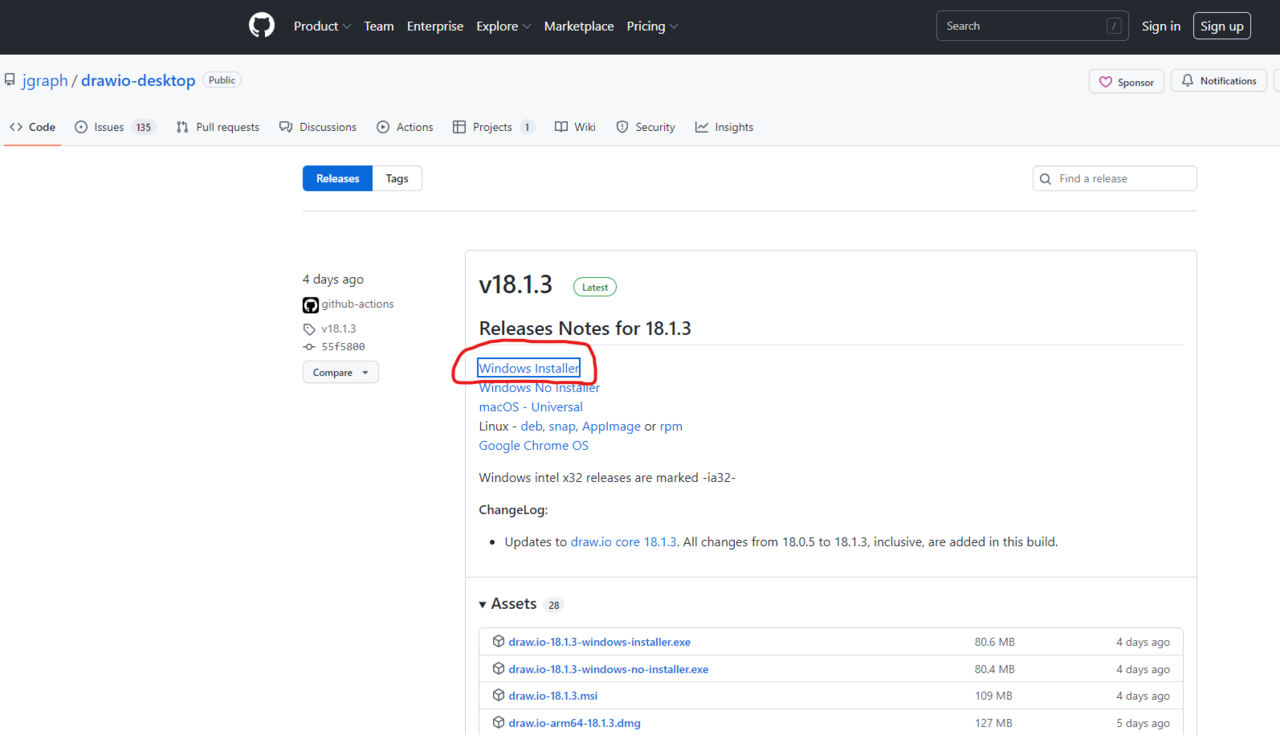Download via Windows Installer link
Screen dimensions: 1280x735
[x=529, y=368]
